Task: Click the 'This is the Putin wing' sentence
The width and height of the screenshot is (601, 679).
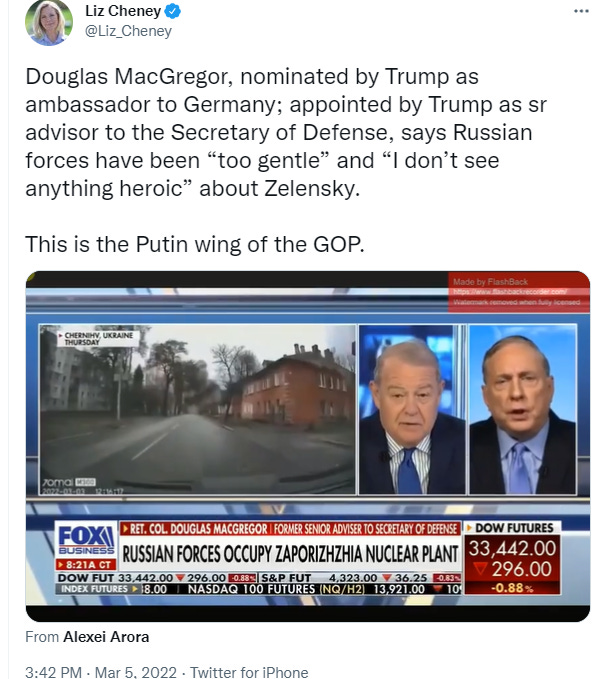Action: (x=195, y=244)
